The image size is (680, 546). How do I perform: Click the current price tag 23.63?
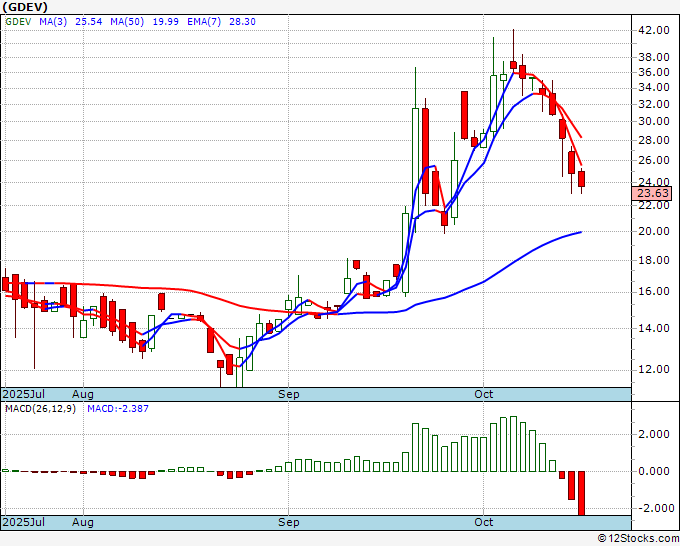(652, 193)
